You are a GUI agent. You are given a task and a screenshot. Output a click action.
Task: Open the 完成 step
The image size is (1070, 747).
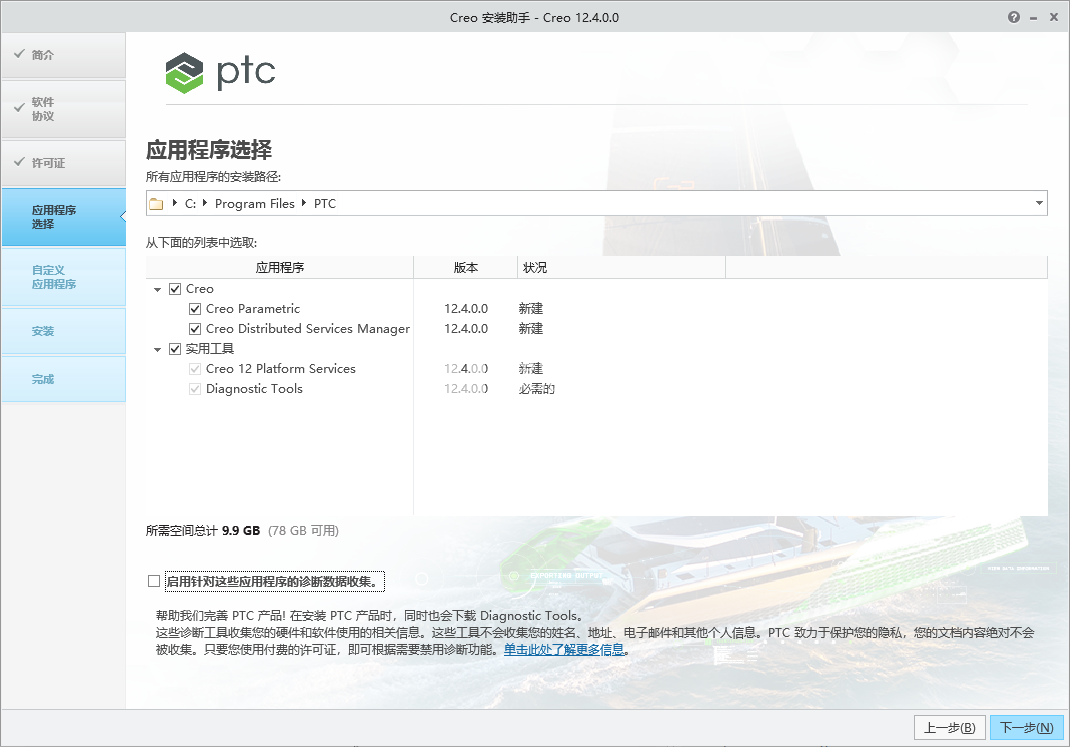point(63,379)
